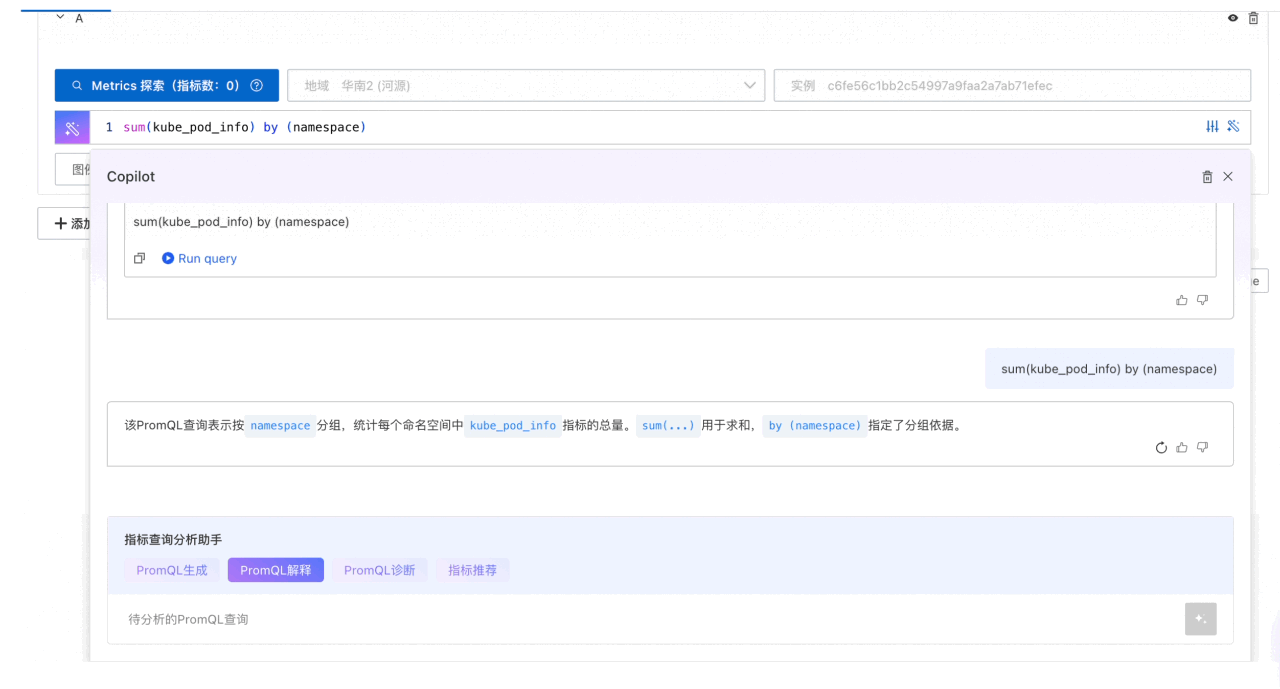Click the sum(...) code tag in explanation

pos(668,425)
